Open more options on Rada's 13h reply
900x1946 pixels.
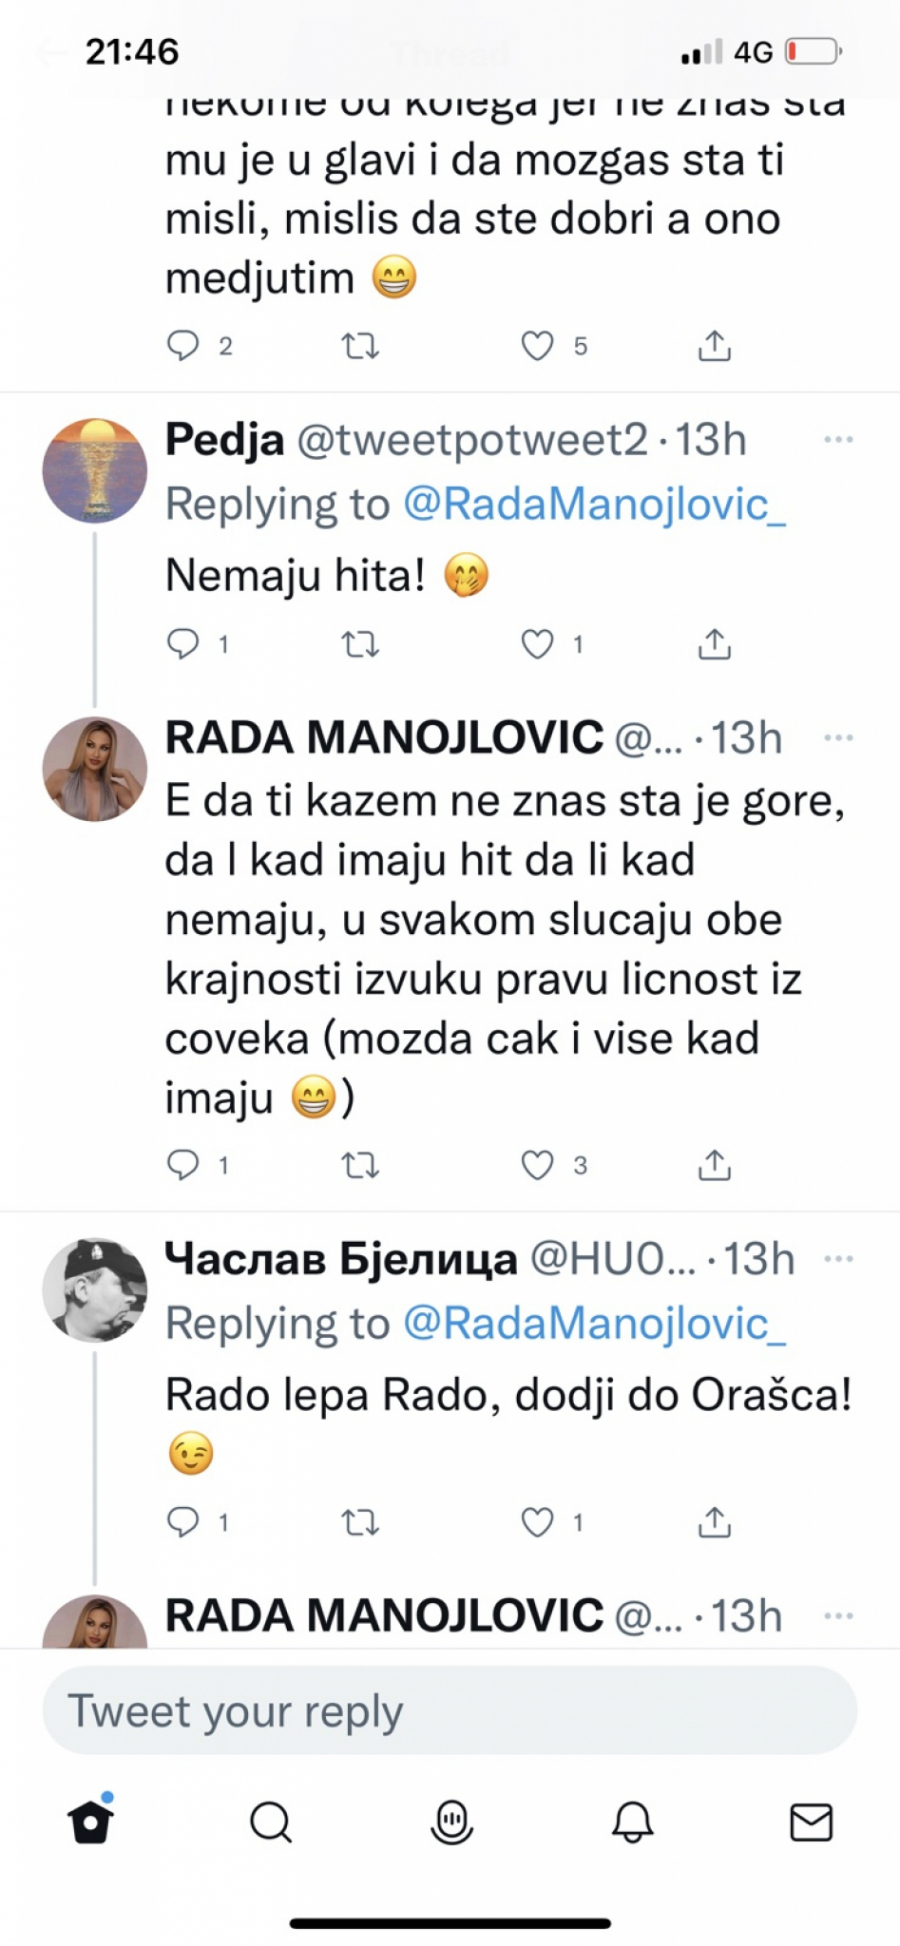coord(838,738)
